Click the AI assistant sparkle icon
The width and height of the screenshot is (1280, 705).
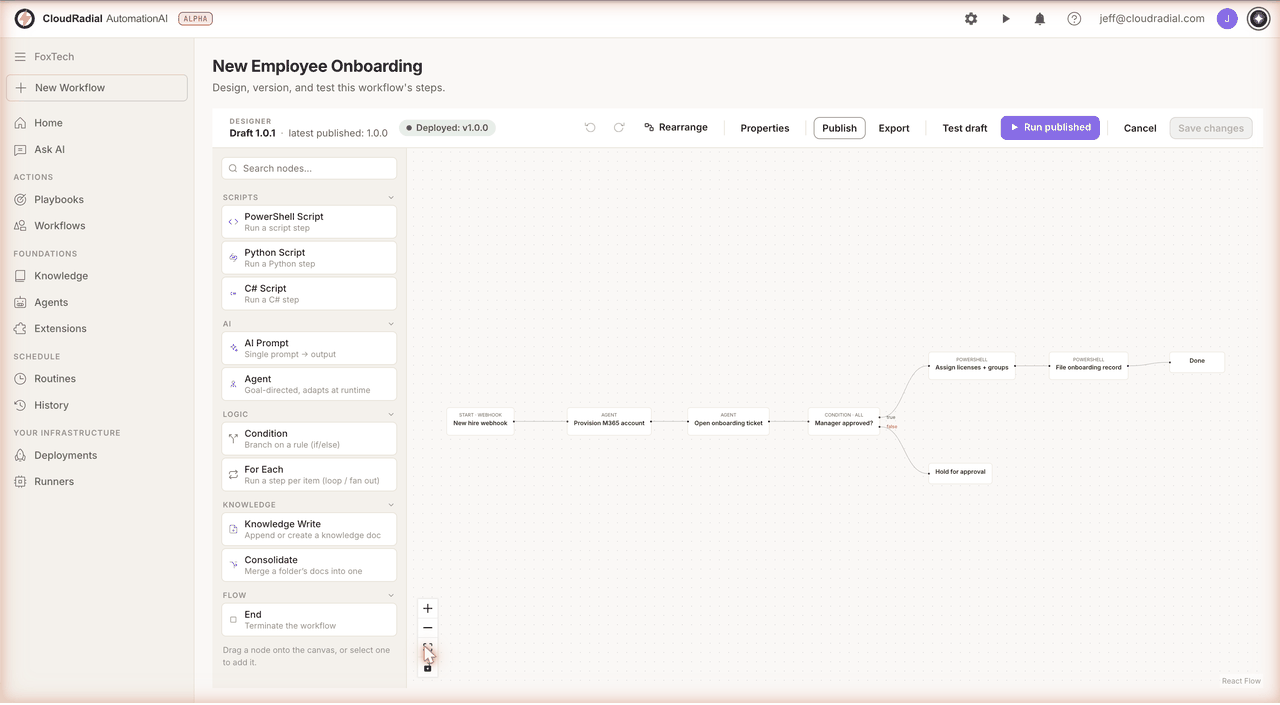[1259, 19]
